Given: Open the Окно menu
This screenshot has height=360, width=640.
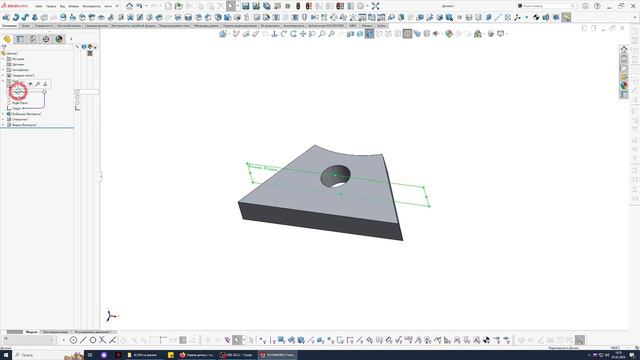Looking at the screenshot, I should [x=108, y=6].
